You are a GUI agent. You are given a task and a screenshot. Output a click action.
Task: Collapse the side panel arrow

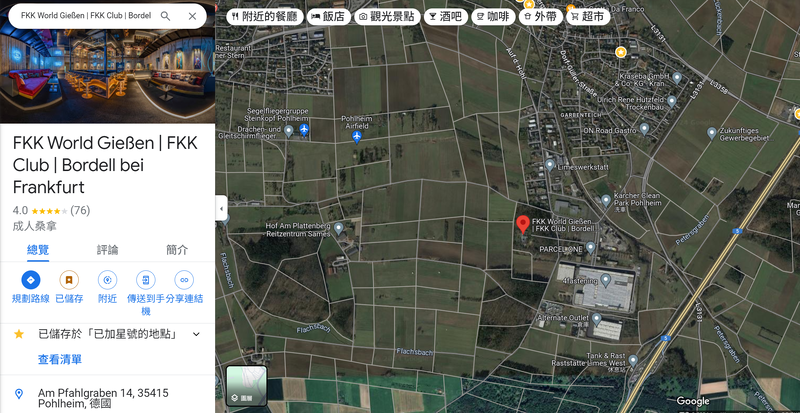tap(221, 209)
